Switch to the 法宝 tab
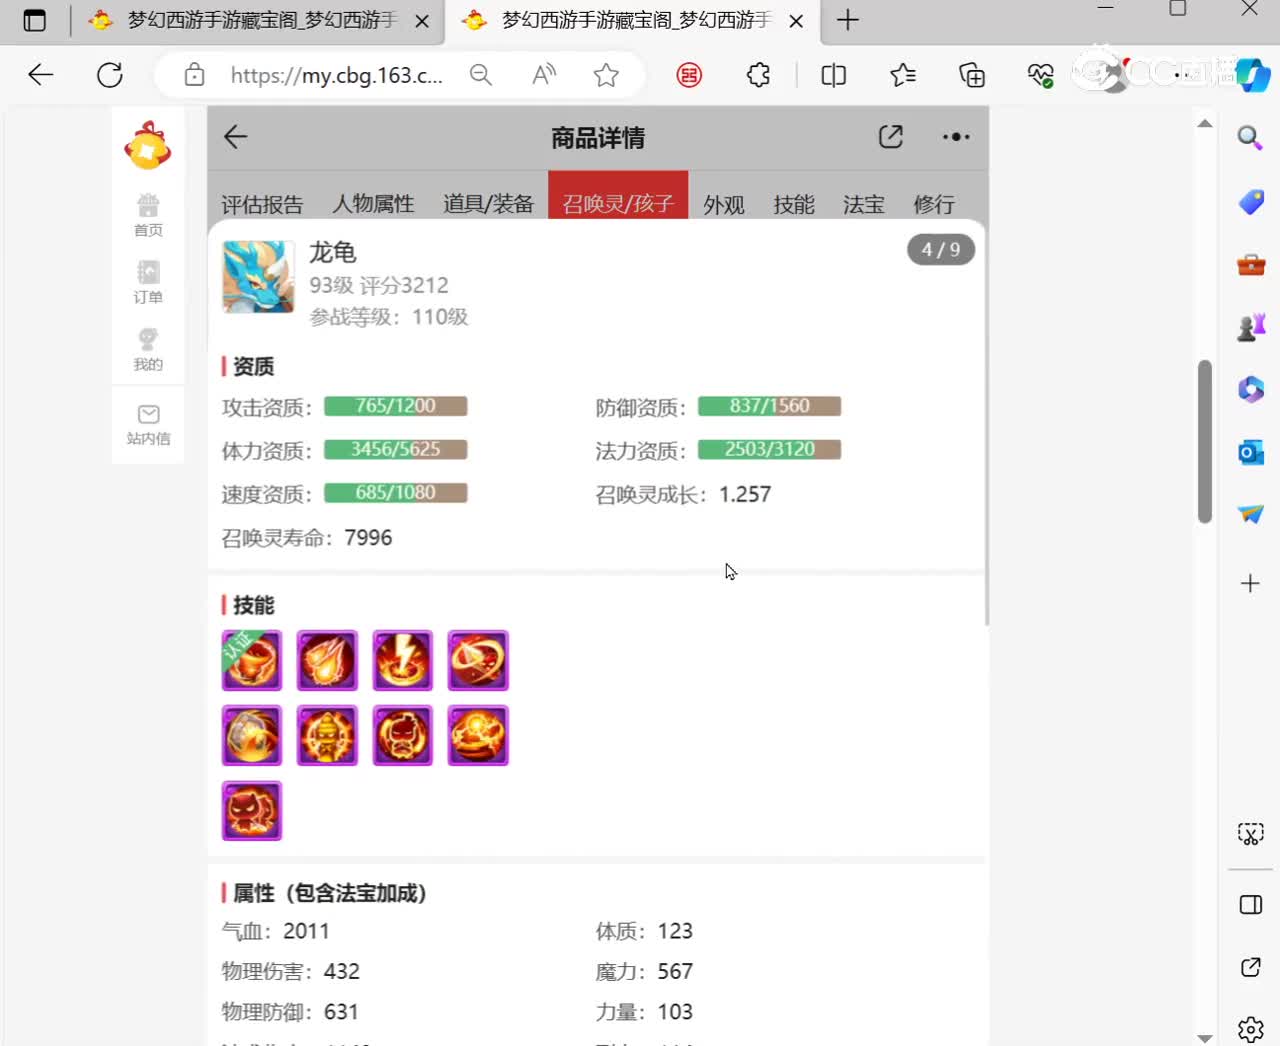 (864, 204)
